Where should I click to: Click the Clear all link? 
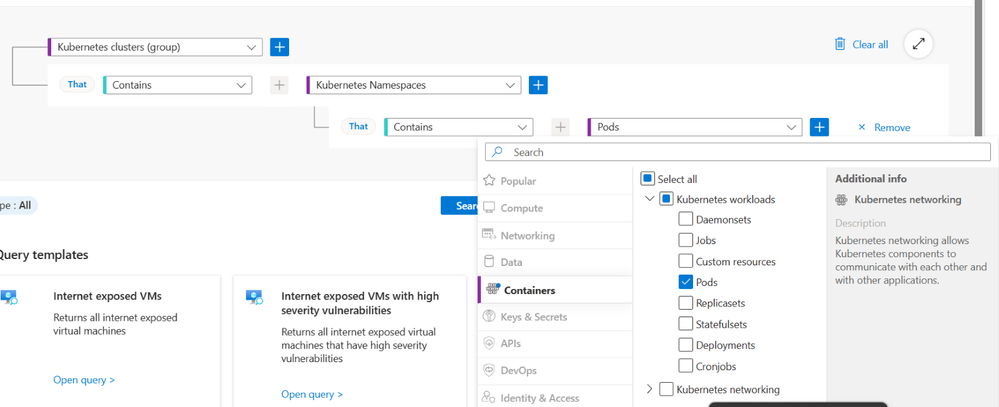click(870, 45)
